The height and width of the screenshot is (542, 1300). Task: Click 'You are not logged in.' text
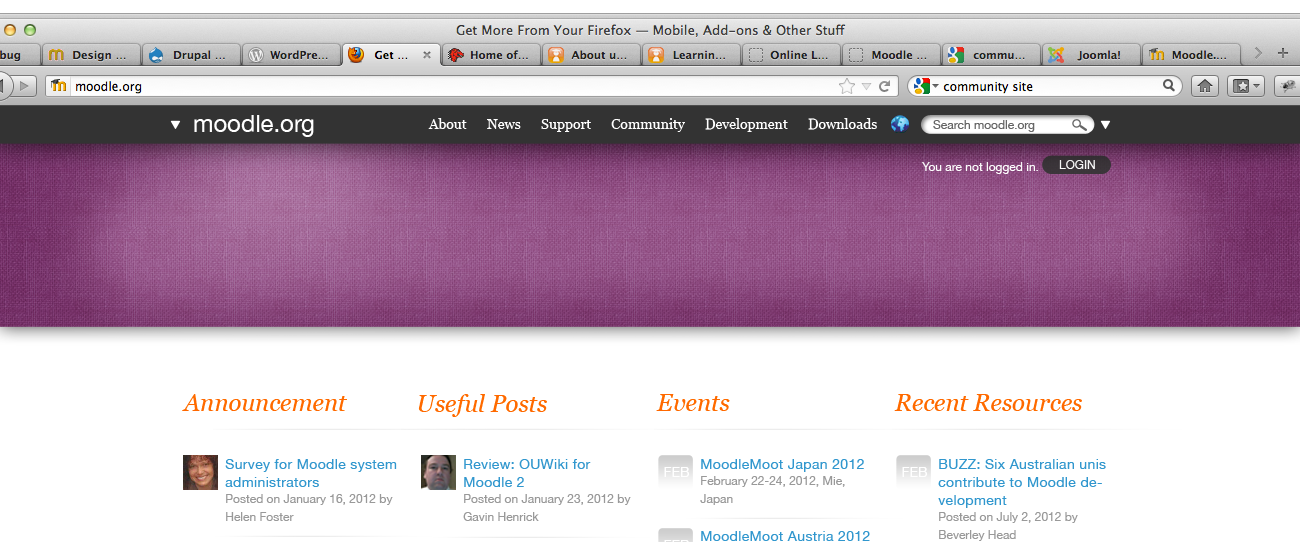pos(980,167)
